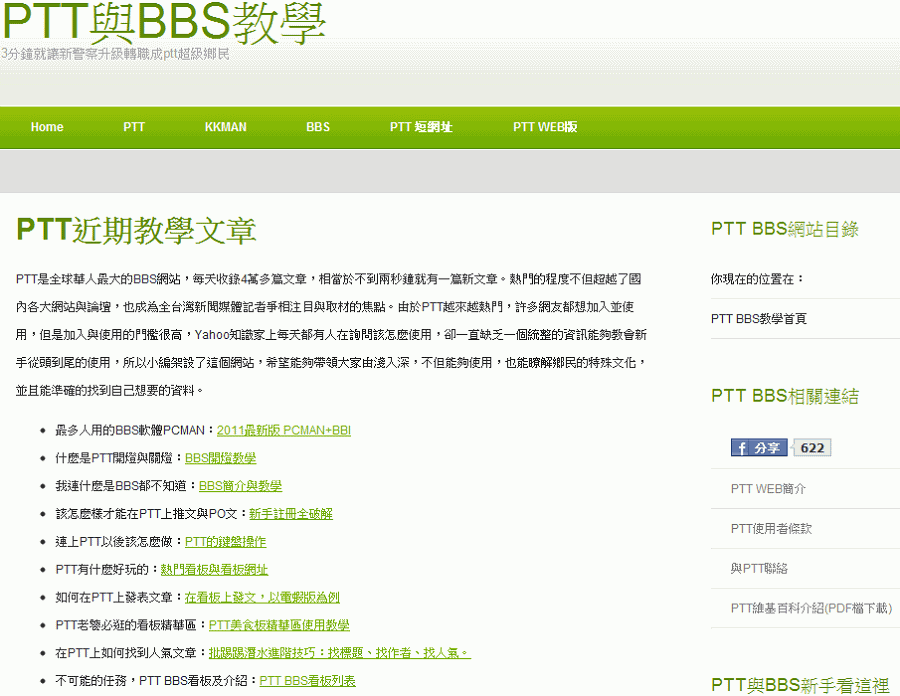Open the PTT BBS看板列表 link

(307, 681)
